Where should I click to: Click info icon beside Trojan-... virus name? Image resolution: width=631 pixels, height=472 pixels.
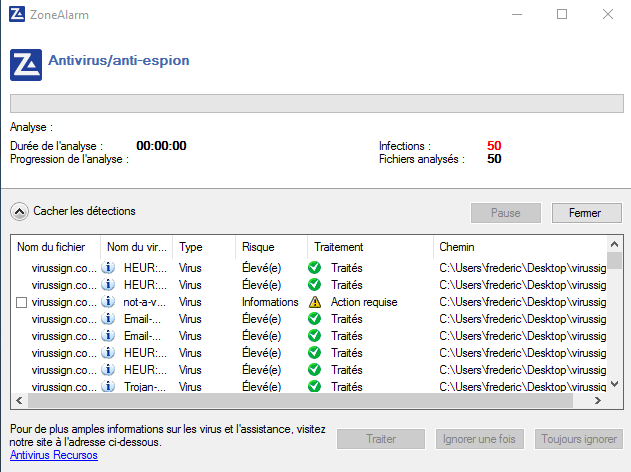click(x=108, y=386)
